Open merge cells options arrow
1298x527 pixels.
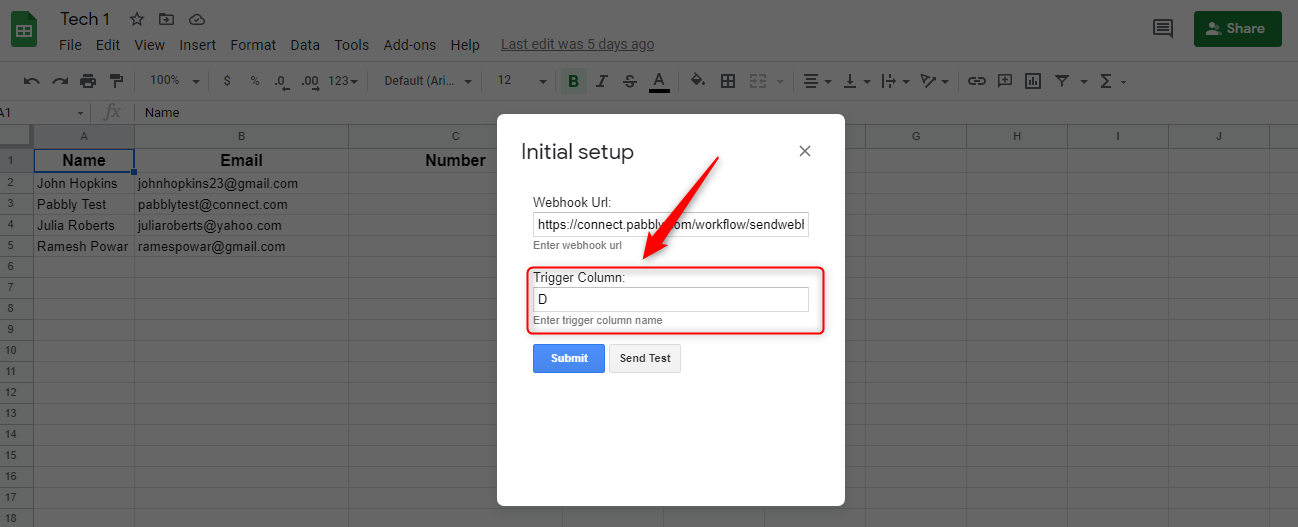click(779, 82)
